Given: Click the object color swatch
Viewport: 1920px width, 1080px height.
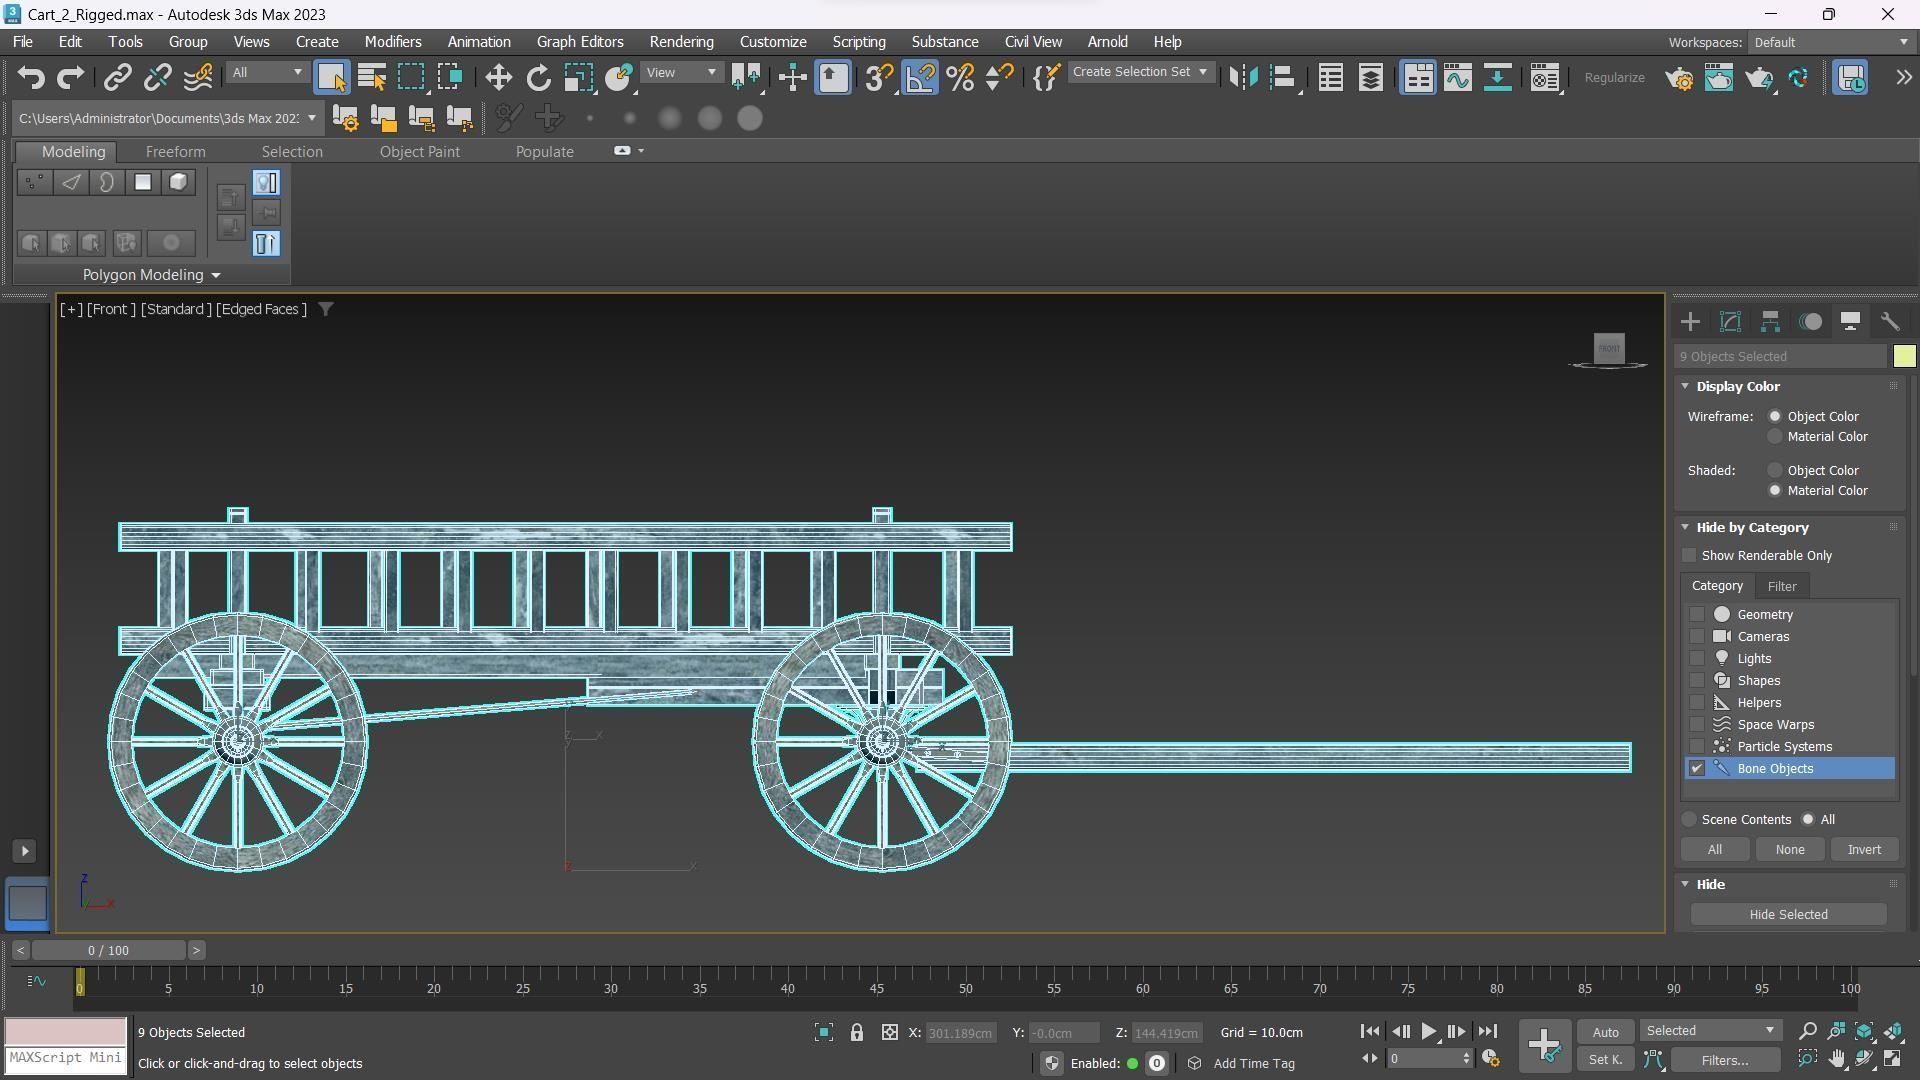Looking at the screenshot, I should click(1903, 357).
